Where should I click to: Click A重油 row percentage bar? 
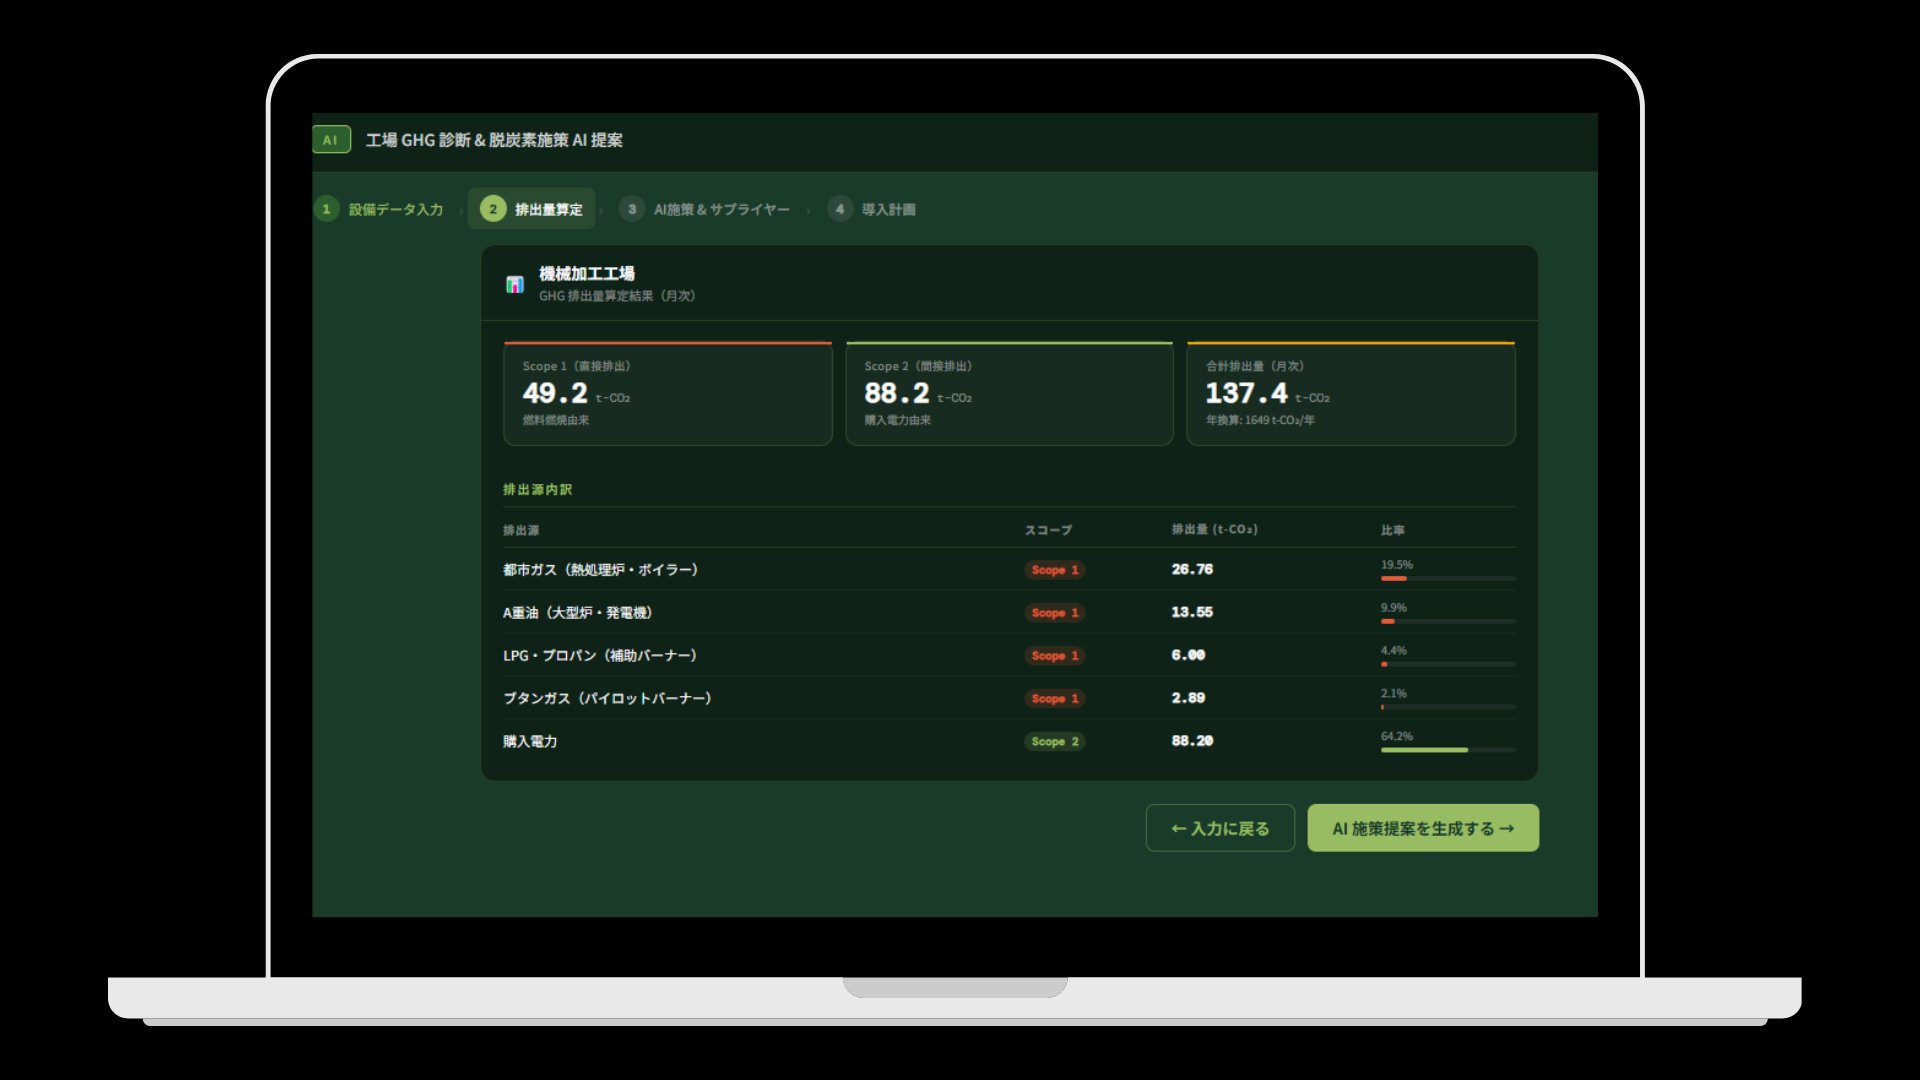[1448, 621]
